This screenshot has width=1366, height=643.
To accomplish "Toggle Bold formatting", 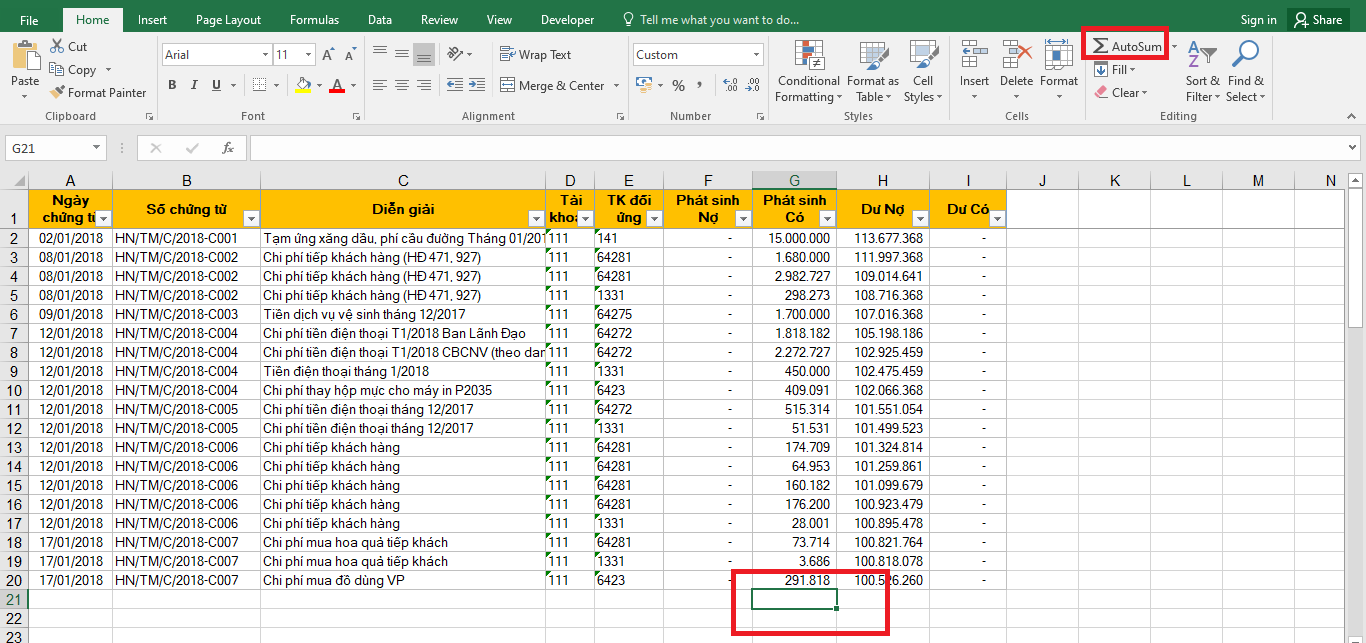I will (x=172, y=86).
